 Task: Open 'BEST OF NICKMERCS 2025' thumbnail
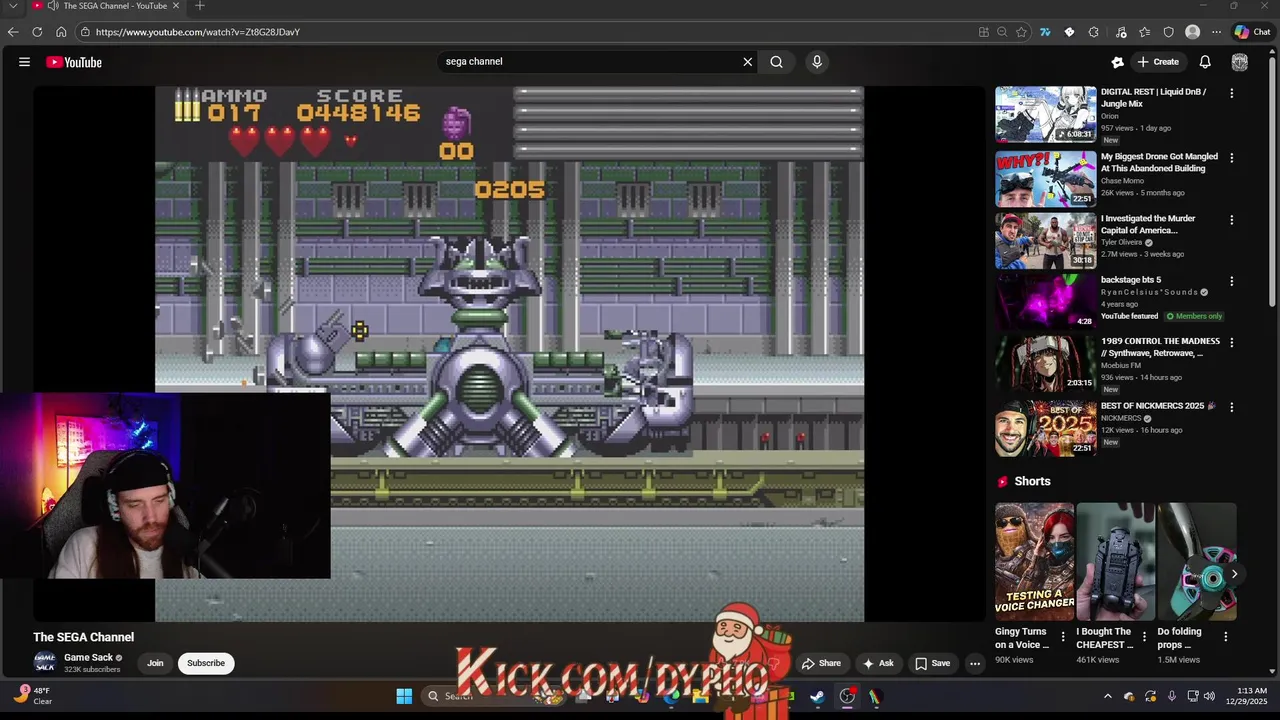1045,428
